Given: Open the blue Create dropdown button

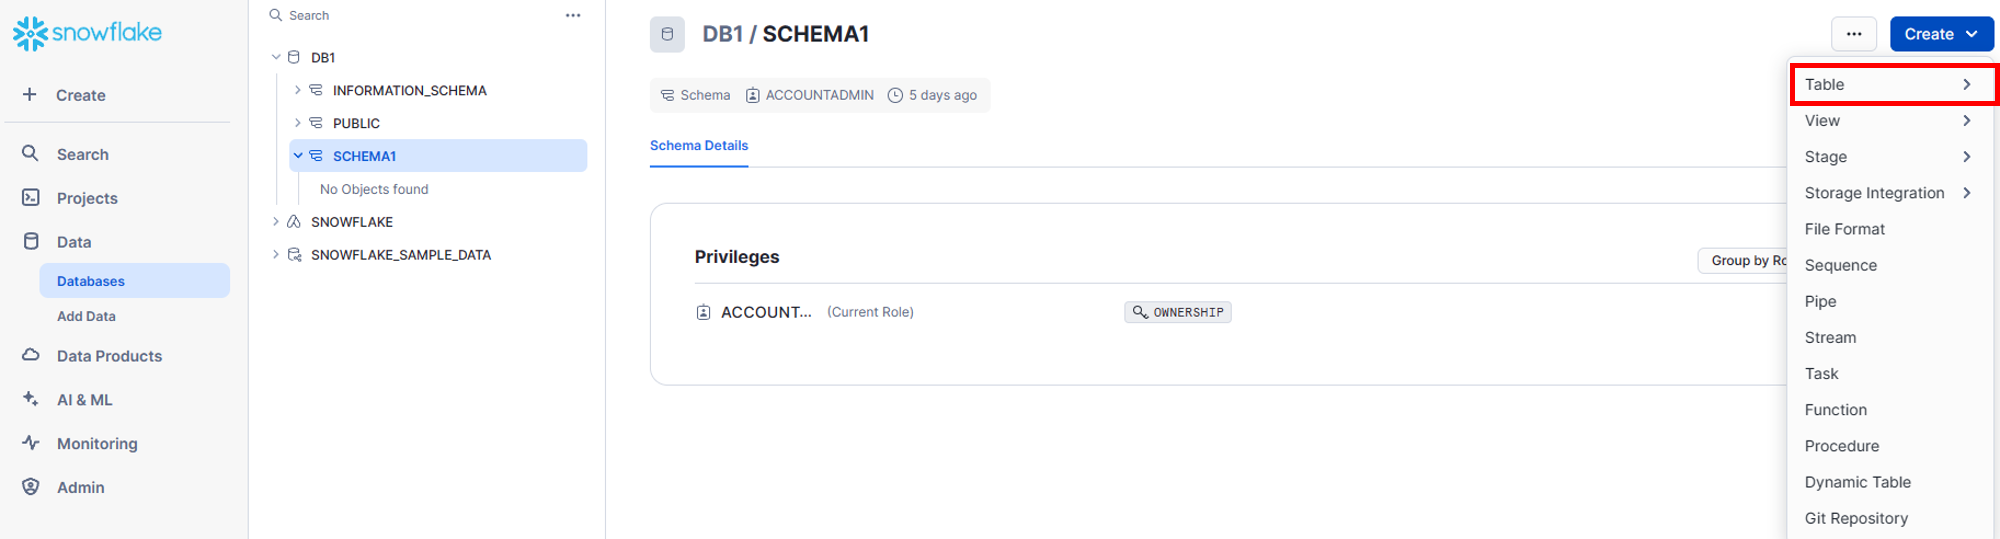Looking at the screenshot, I should coord(1940,34).
